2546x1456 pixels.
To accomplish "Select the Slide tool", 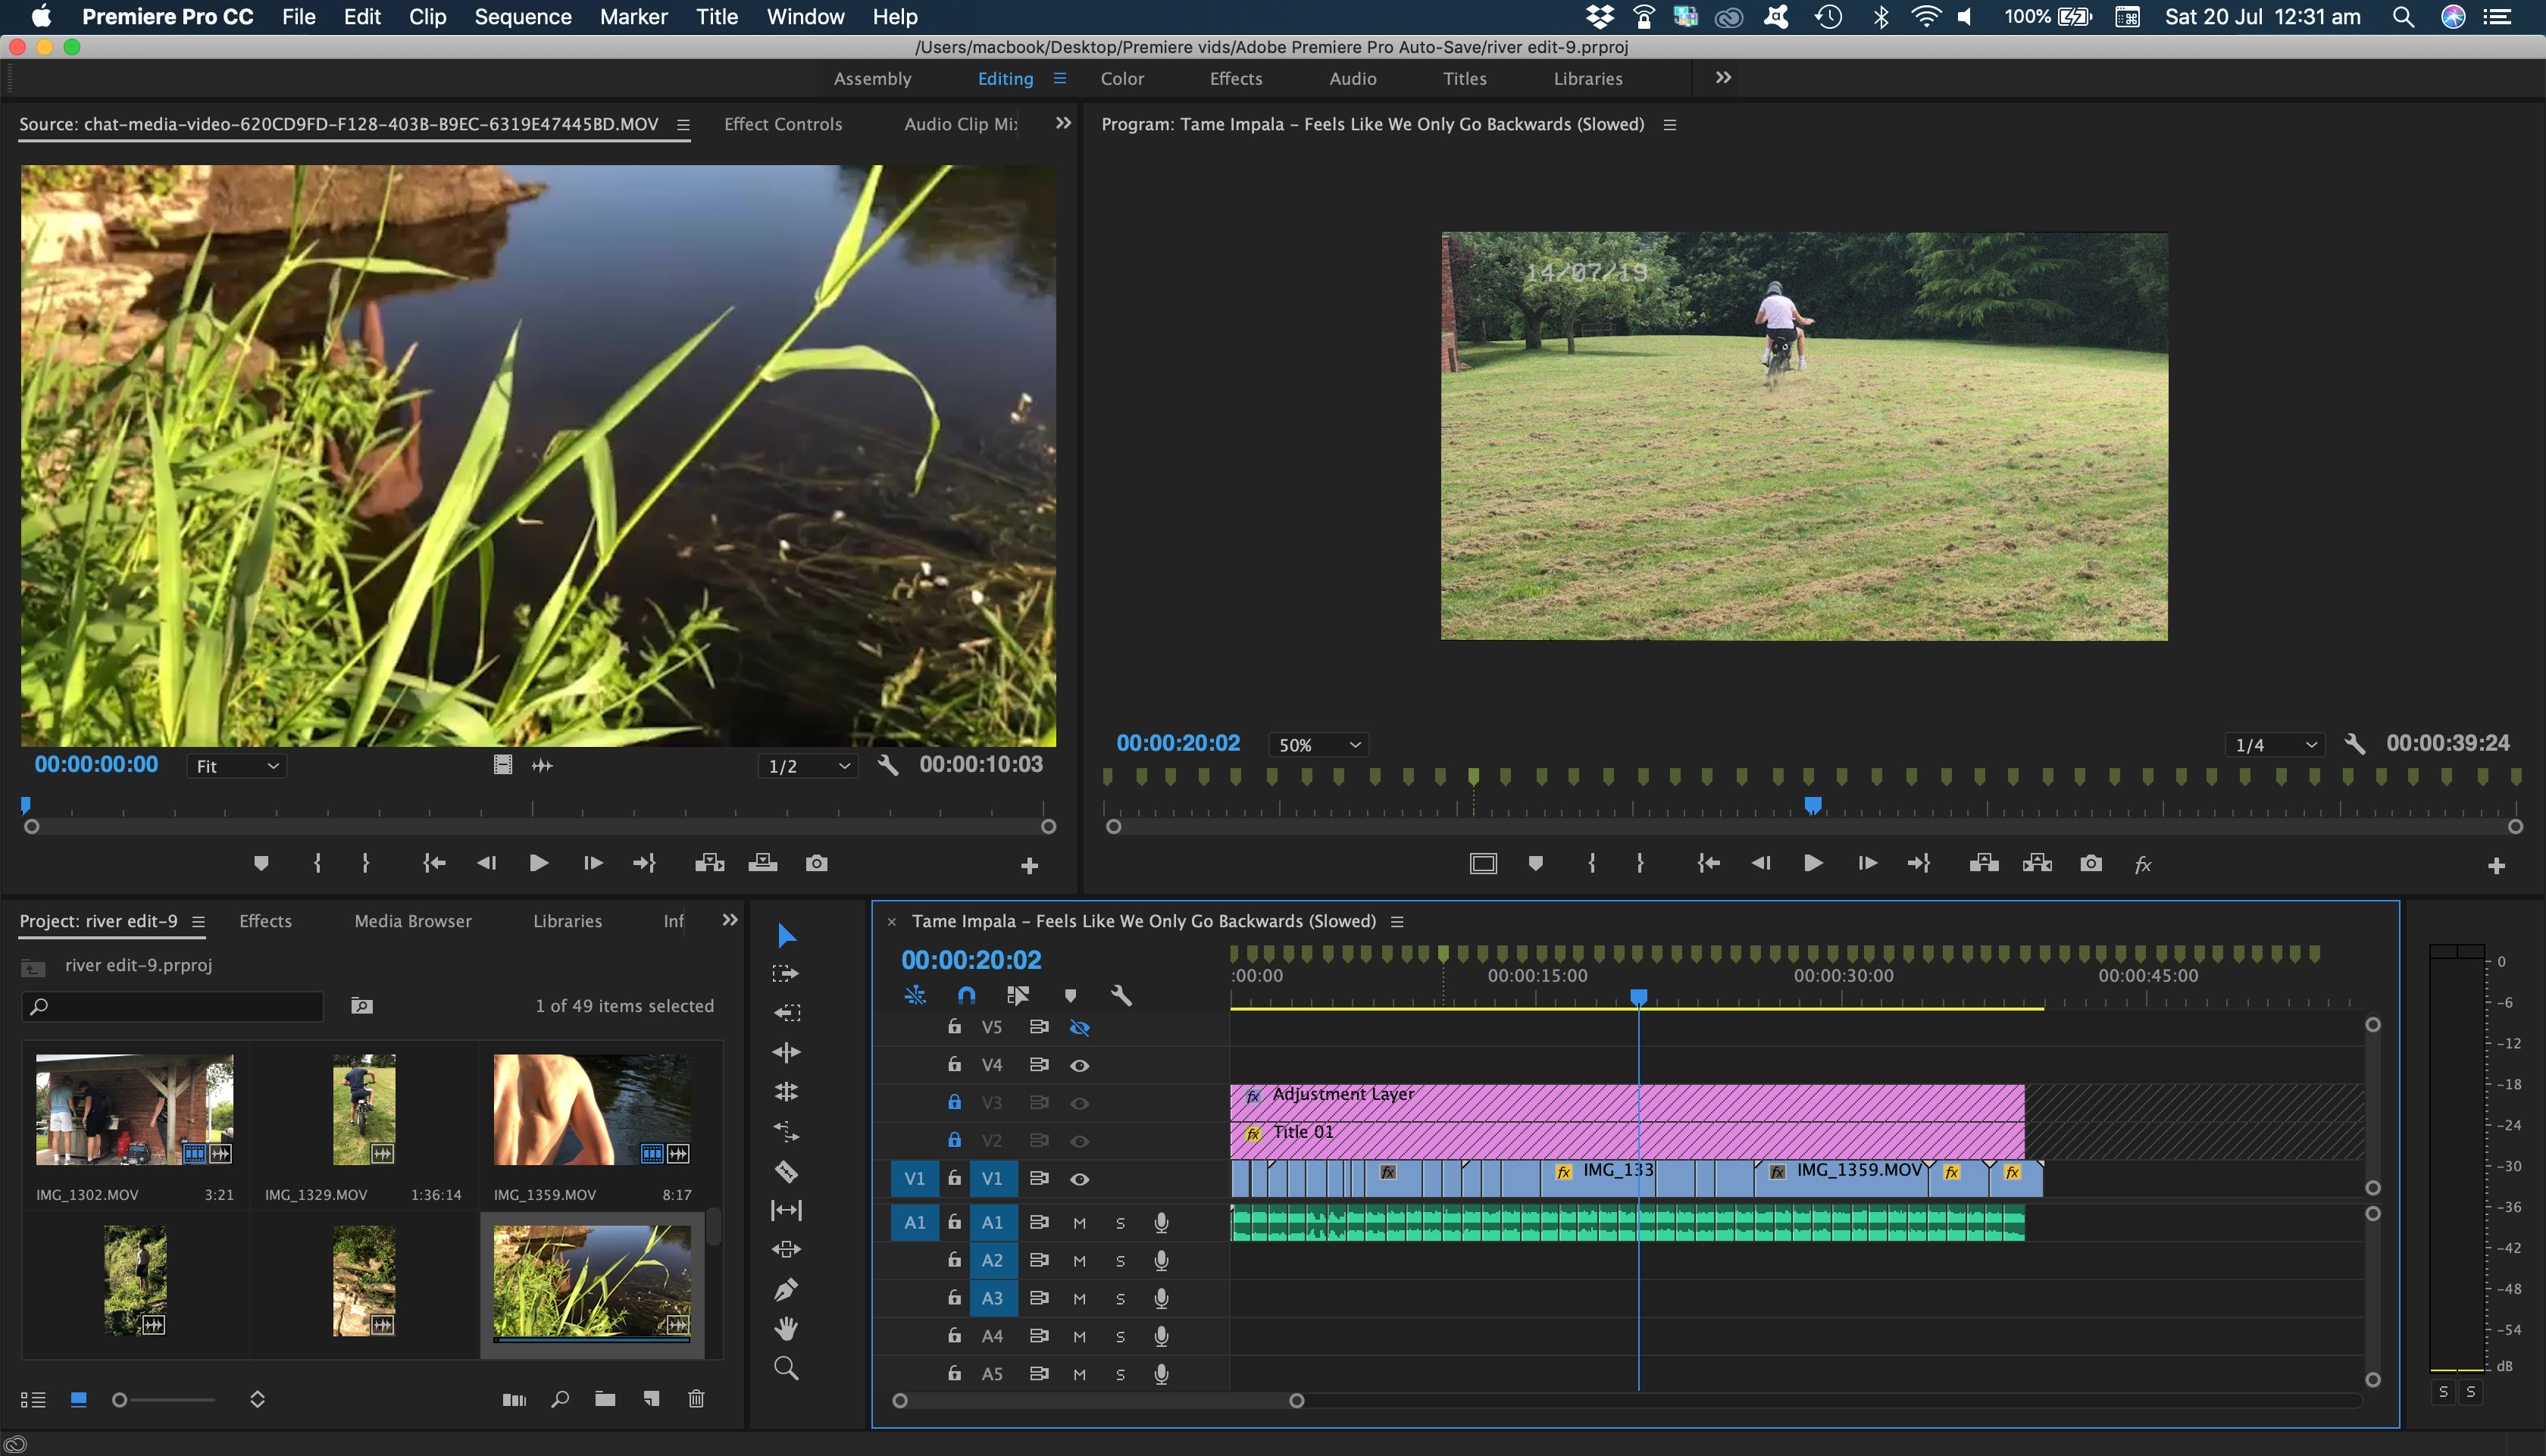I will point(786,1249).
